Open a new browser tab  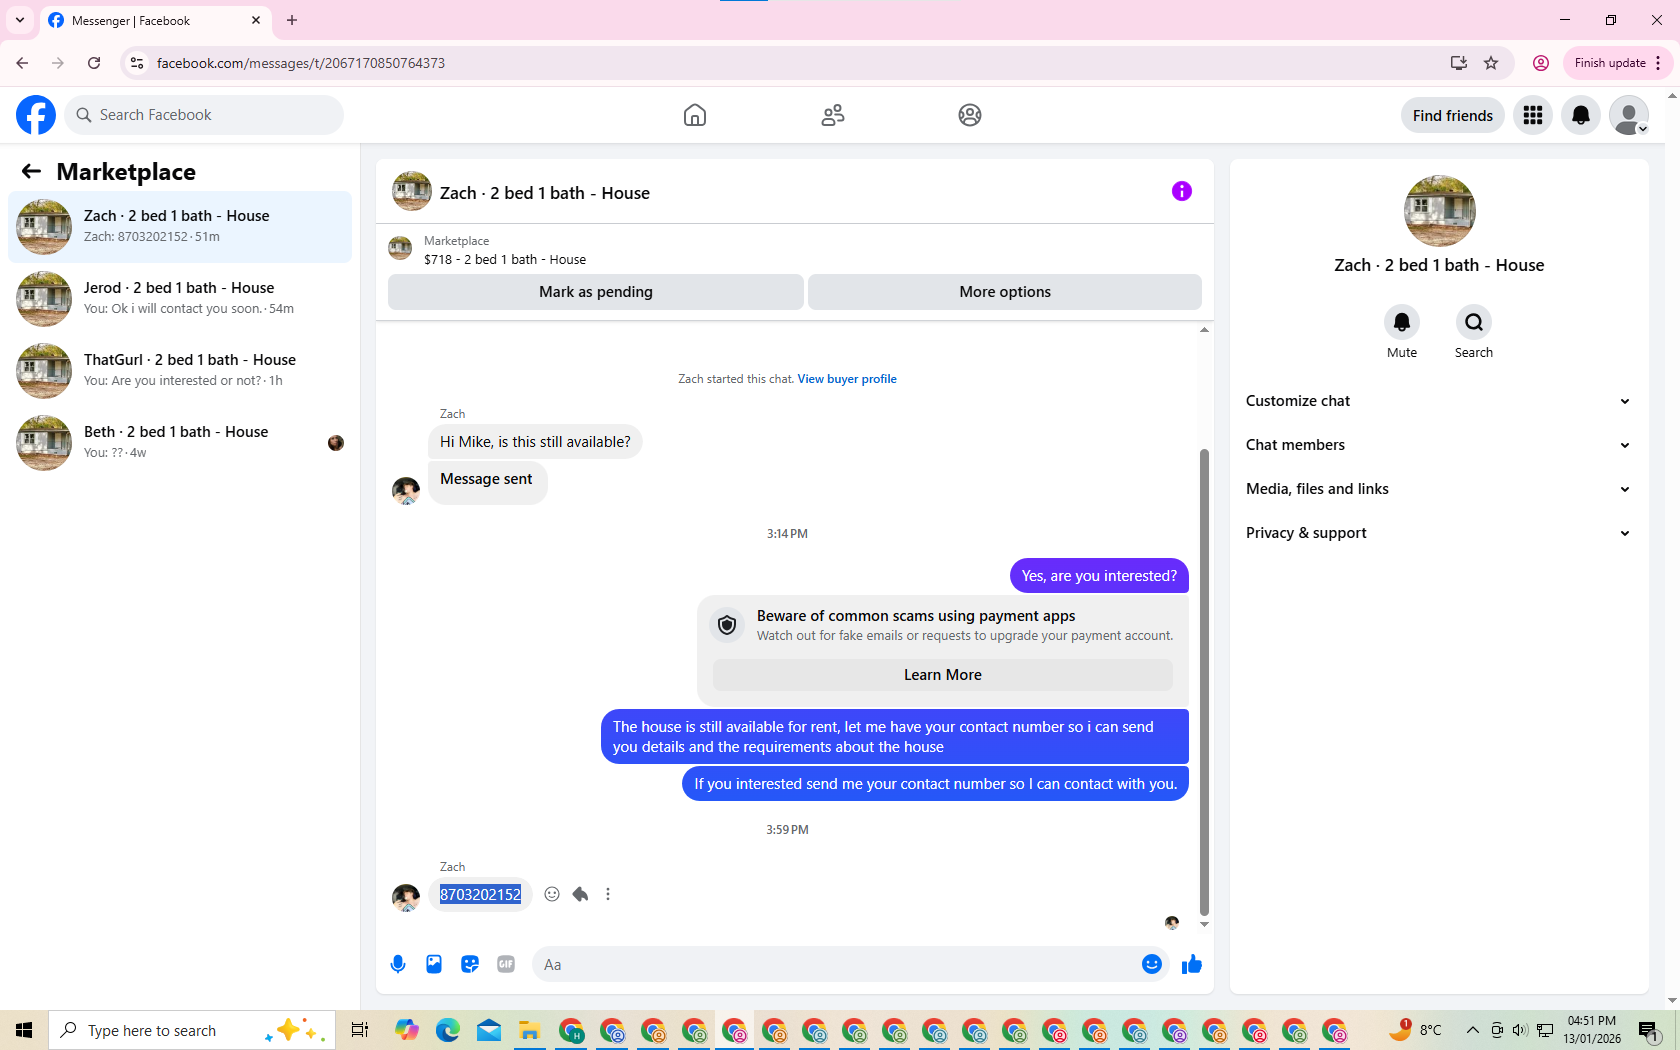point(292,20)
